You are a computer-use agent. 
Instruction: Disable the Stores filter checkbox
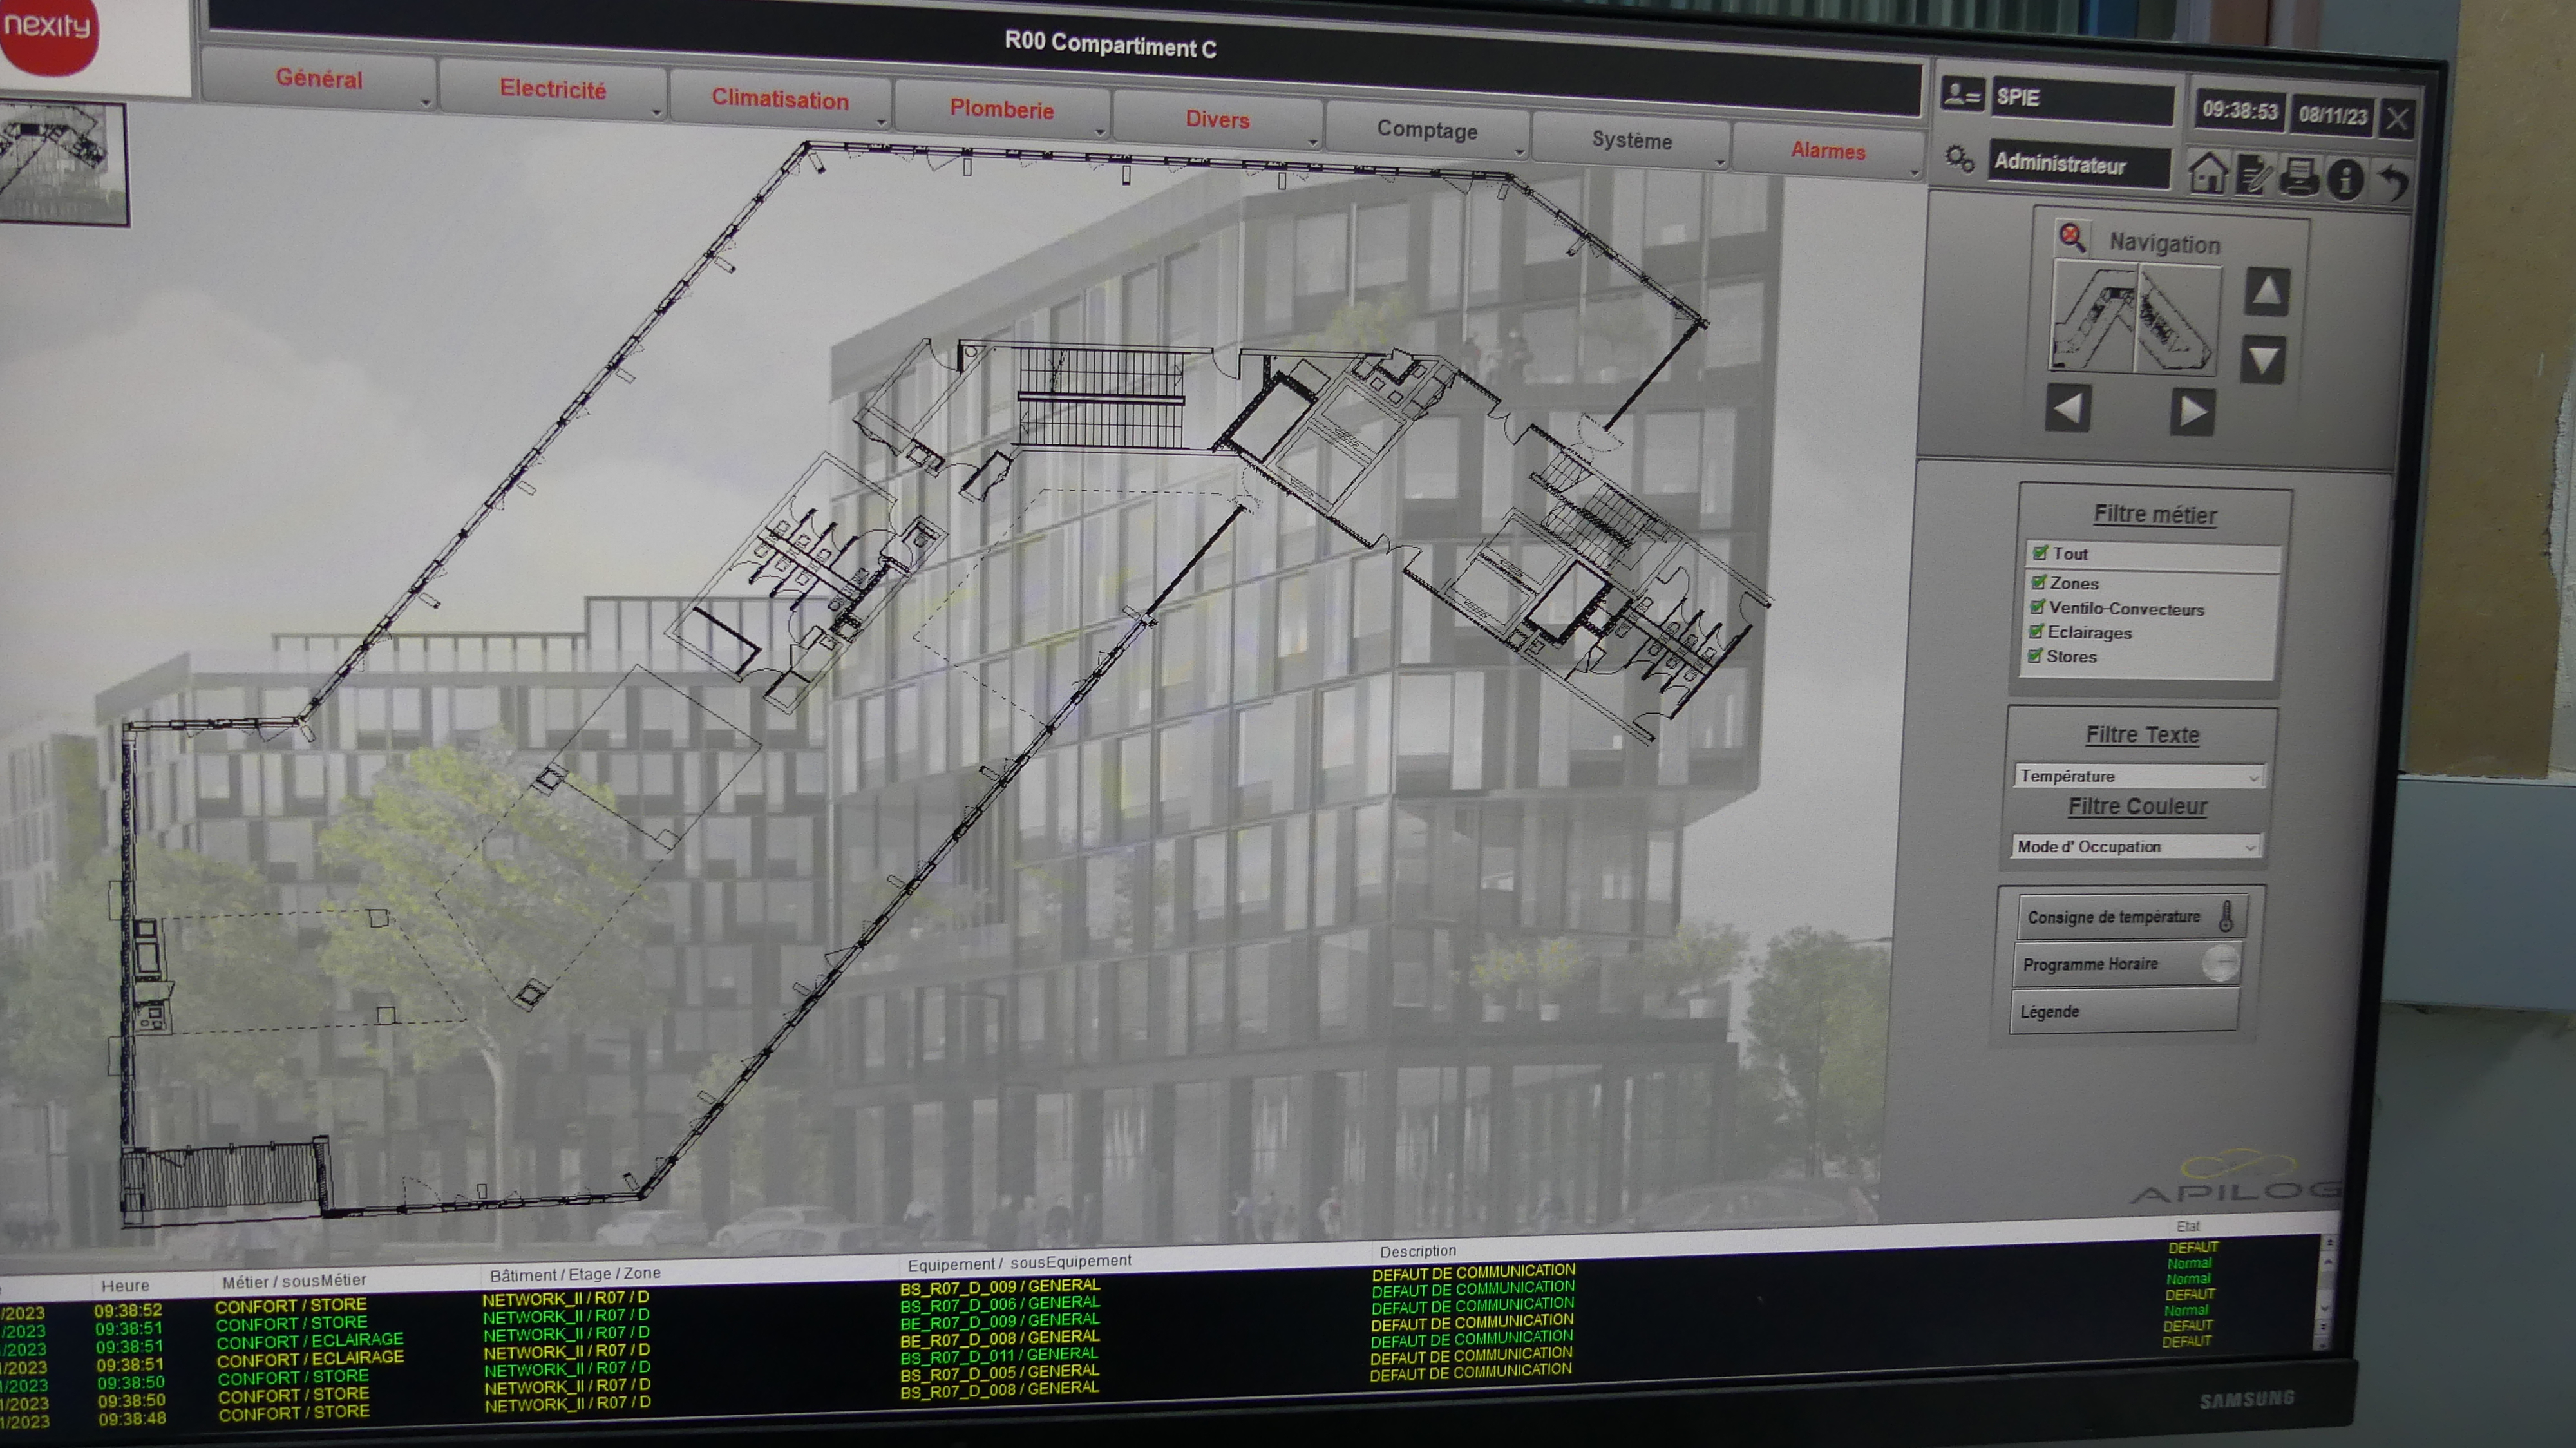click(2034, 655)
